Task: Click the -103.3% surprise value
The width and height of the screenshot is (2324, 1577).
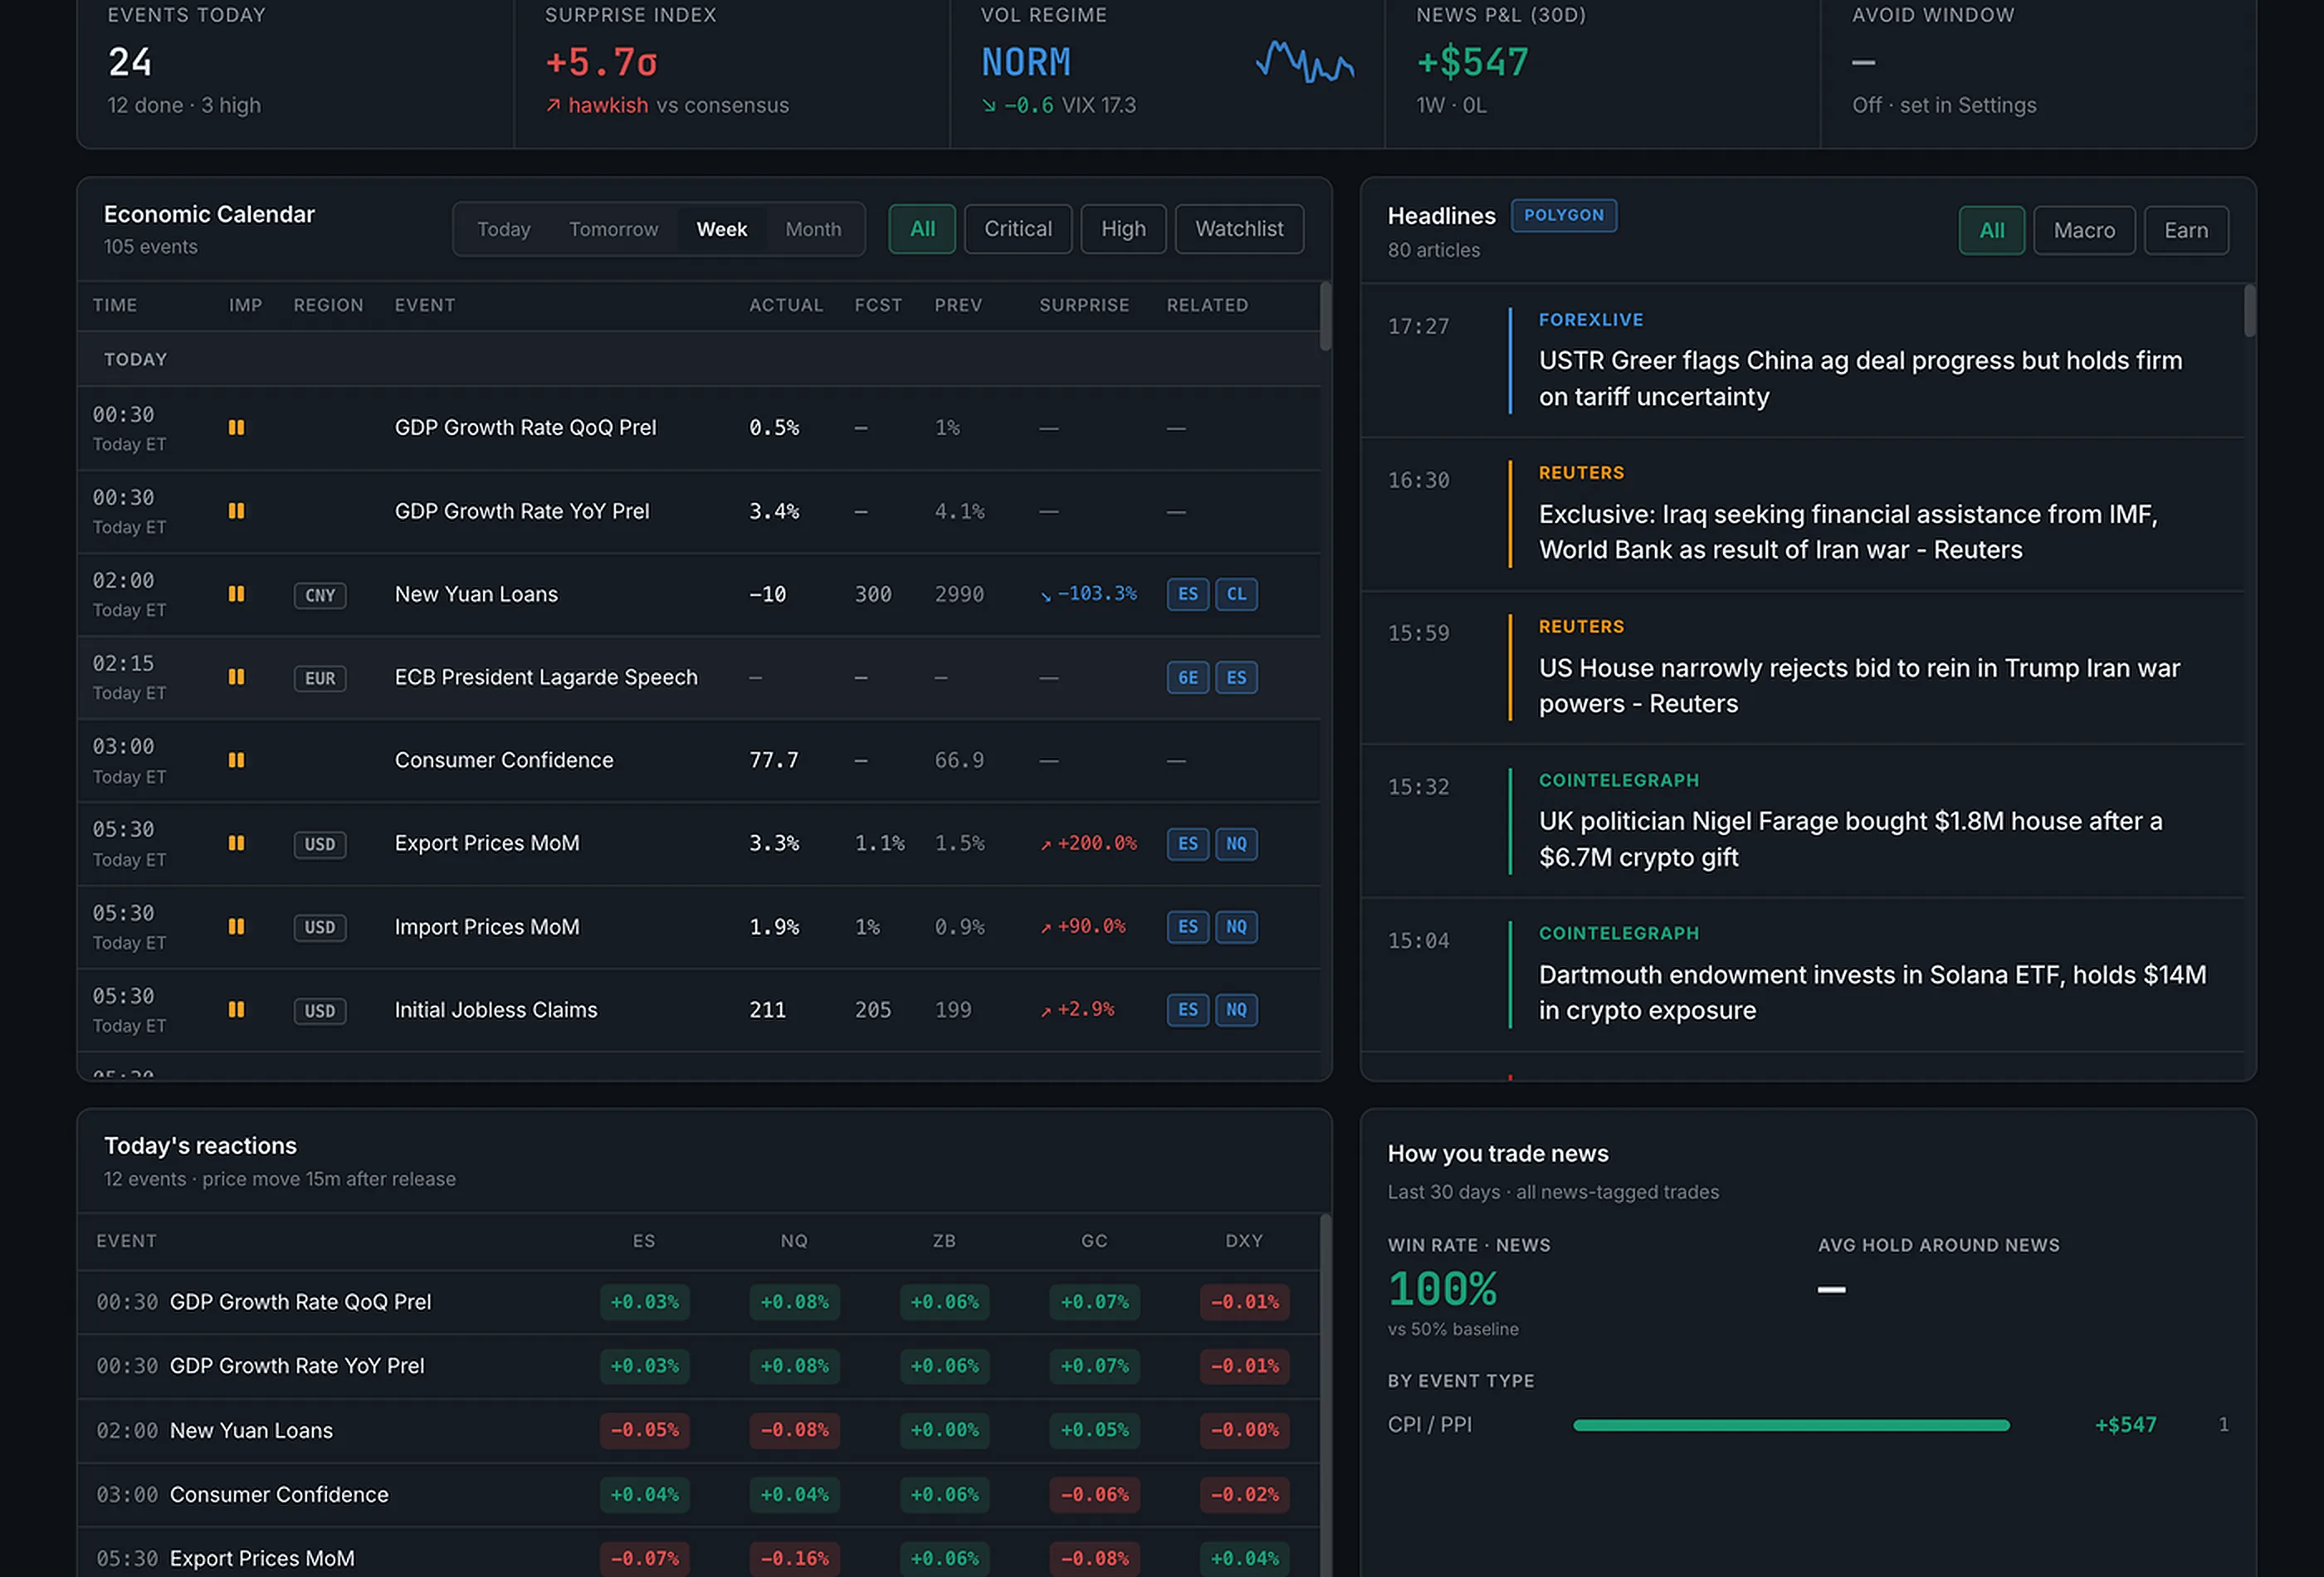Action: click(x=1088, y=594)
